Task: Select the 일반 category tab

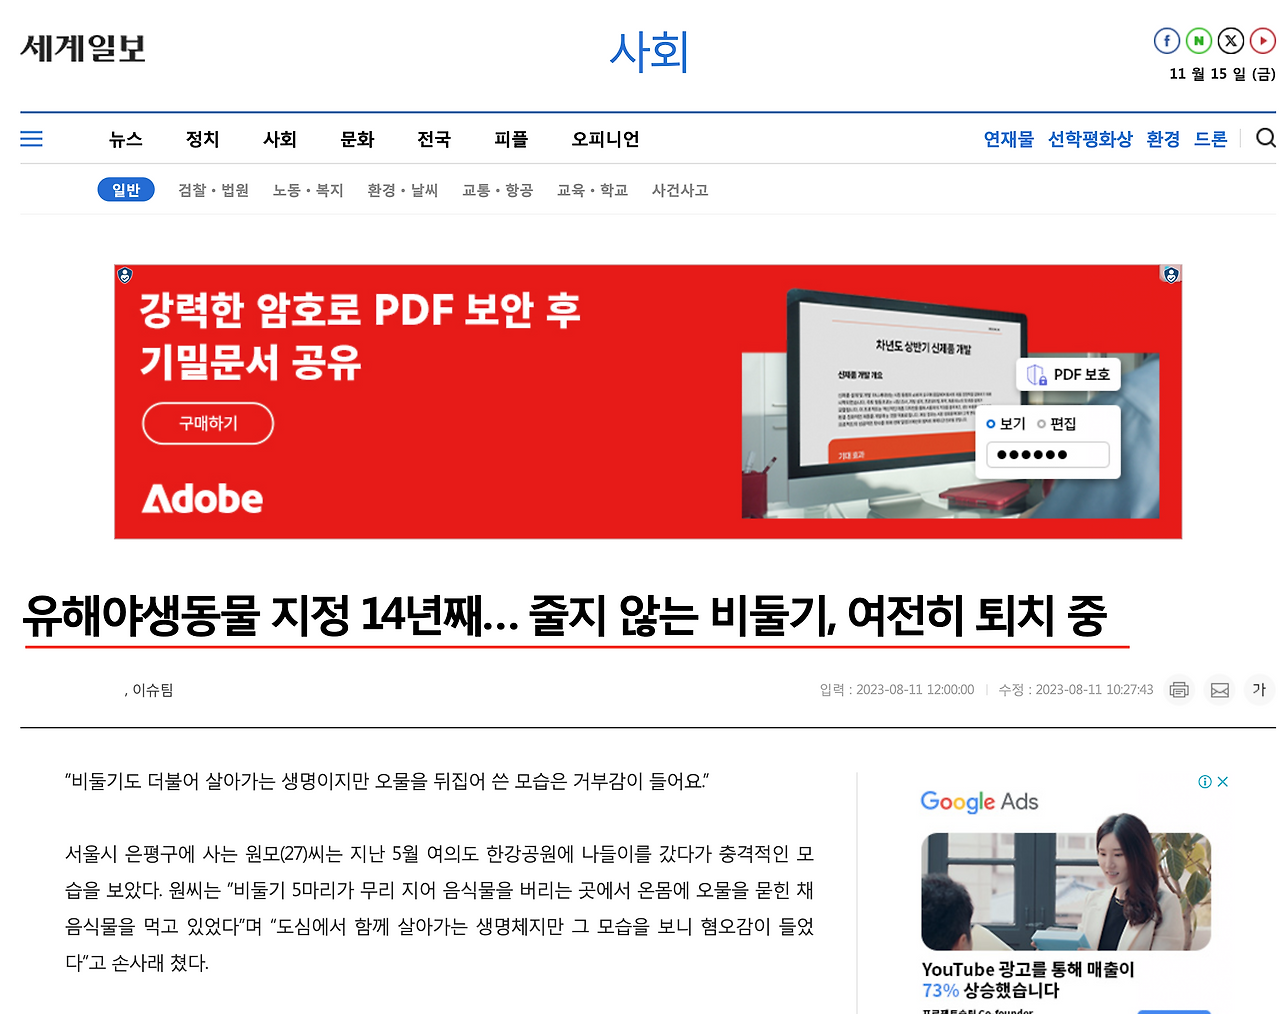Action: 126,190
